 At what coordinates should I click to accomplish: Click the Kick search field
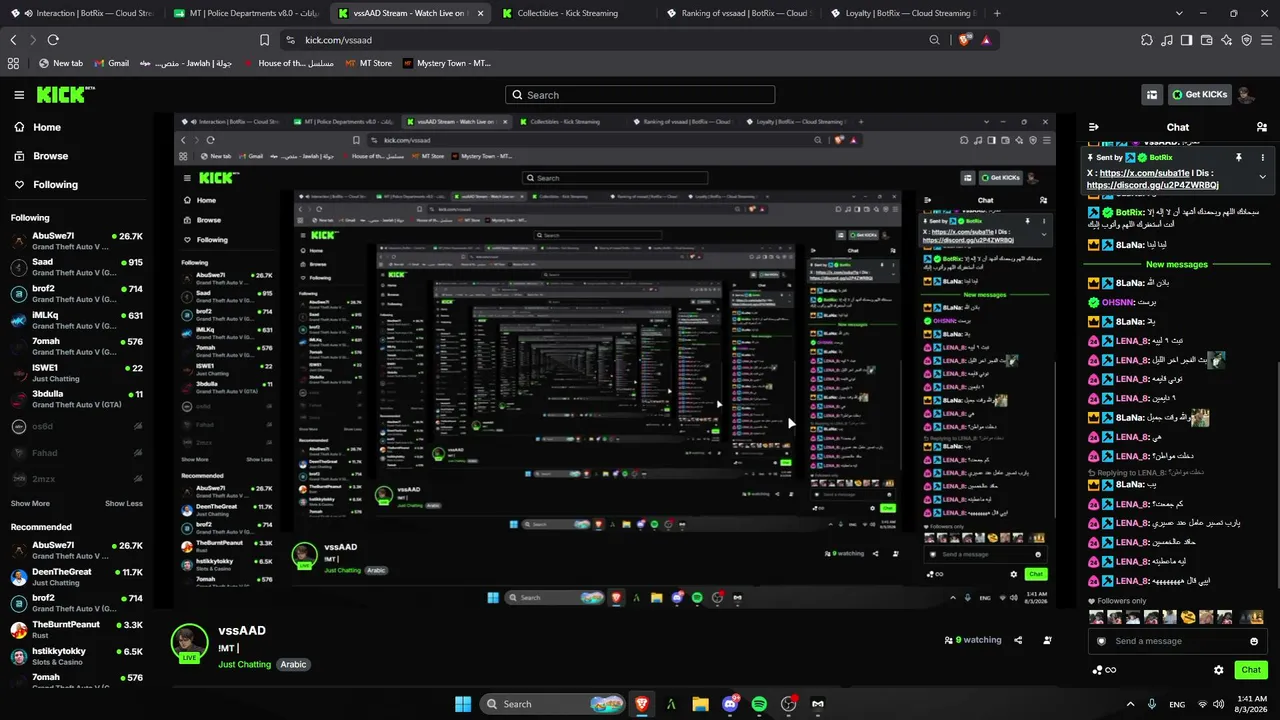[x=640, y=95]
